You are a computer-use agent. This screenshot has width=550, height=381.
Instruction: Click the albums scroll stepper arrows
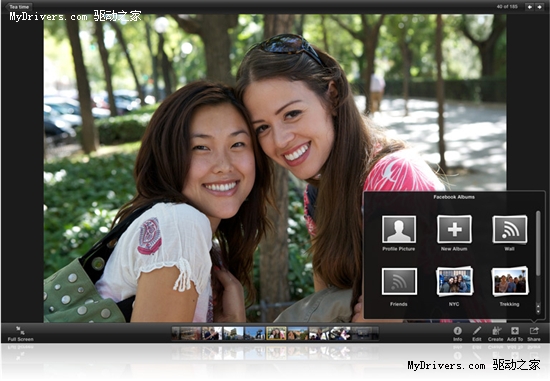pyautogui.click(x=538, y=308)
